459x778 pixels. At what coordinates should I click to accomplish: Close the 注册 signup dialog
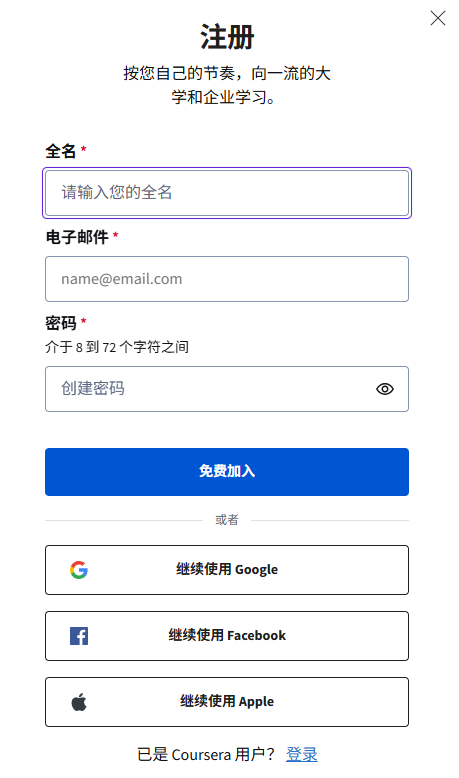438,18
